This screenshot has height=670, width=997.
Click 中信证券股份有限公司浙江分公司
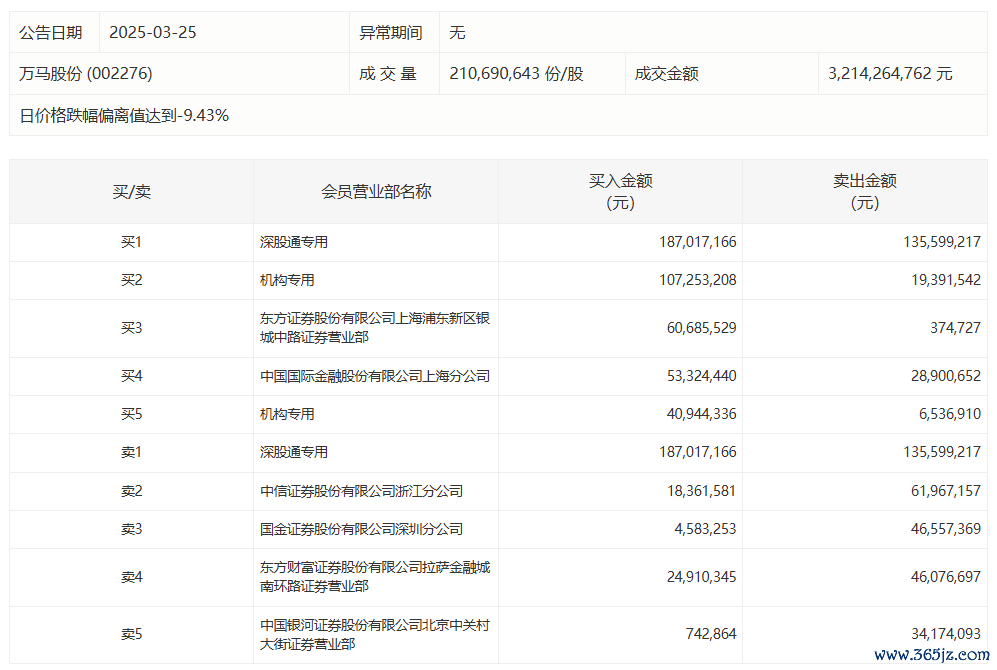pyautogui.click(x=361, y=491)
